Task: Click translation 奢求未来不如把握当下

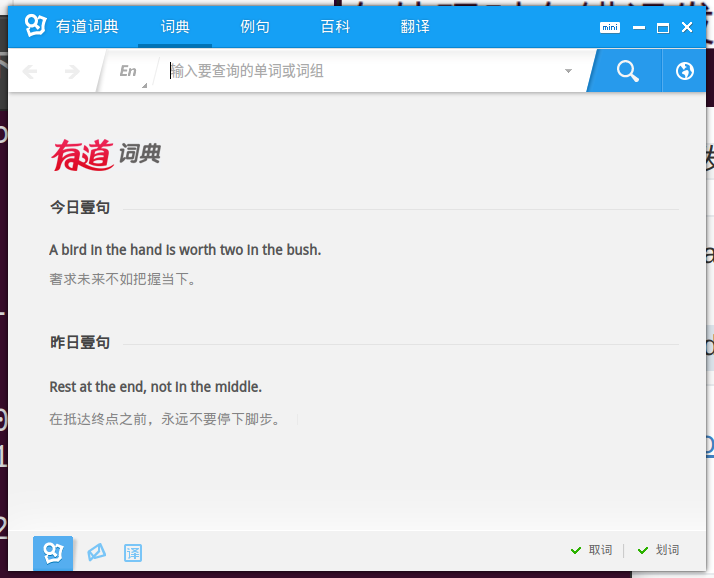Action: (x=122, y=279)
